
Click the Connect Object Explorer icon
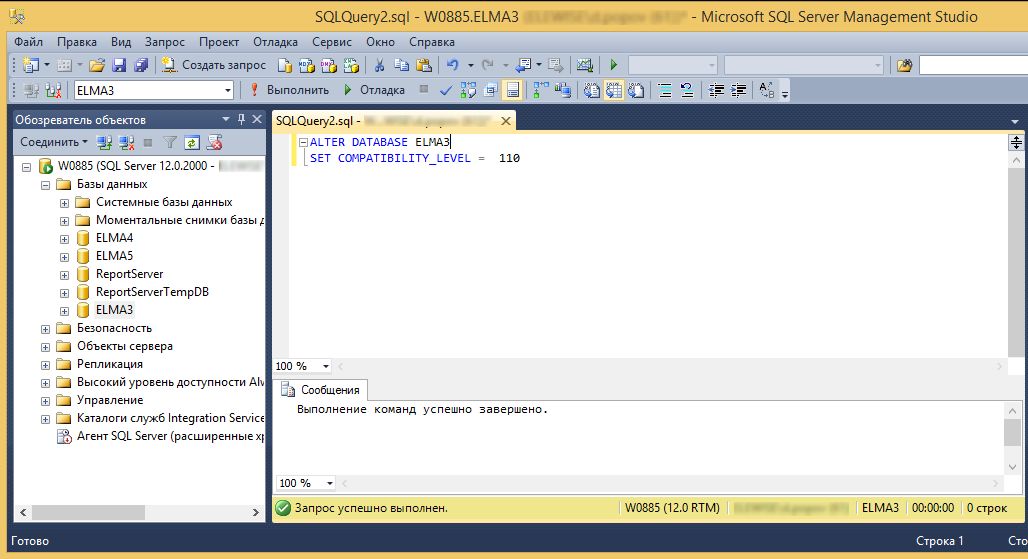point(104,142)
